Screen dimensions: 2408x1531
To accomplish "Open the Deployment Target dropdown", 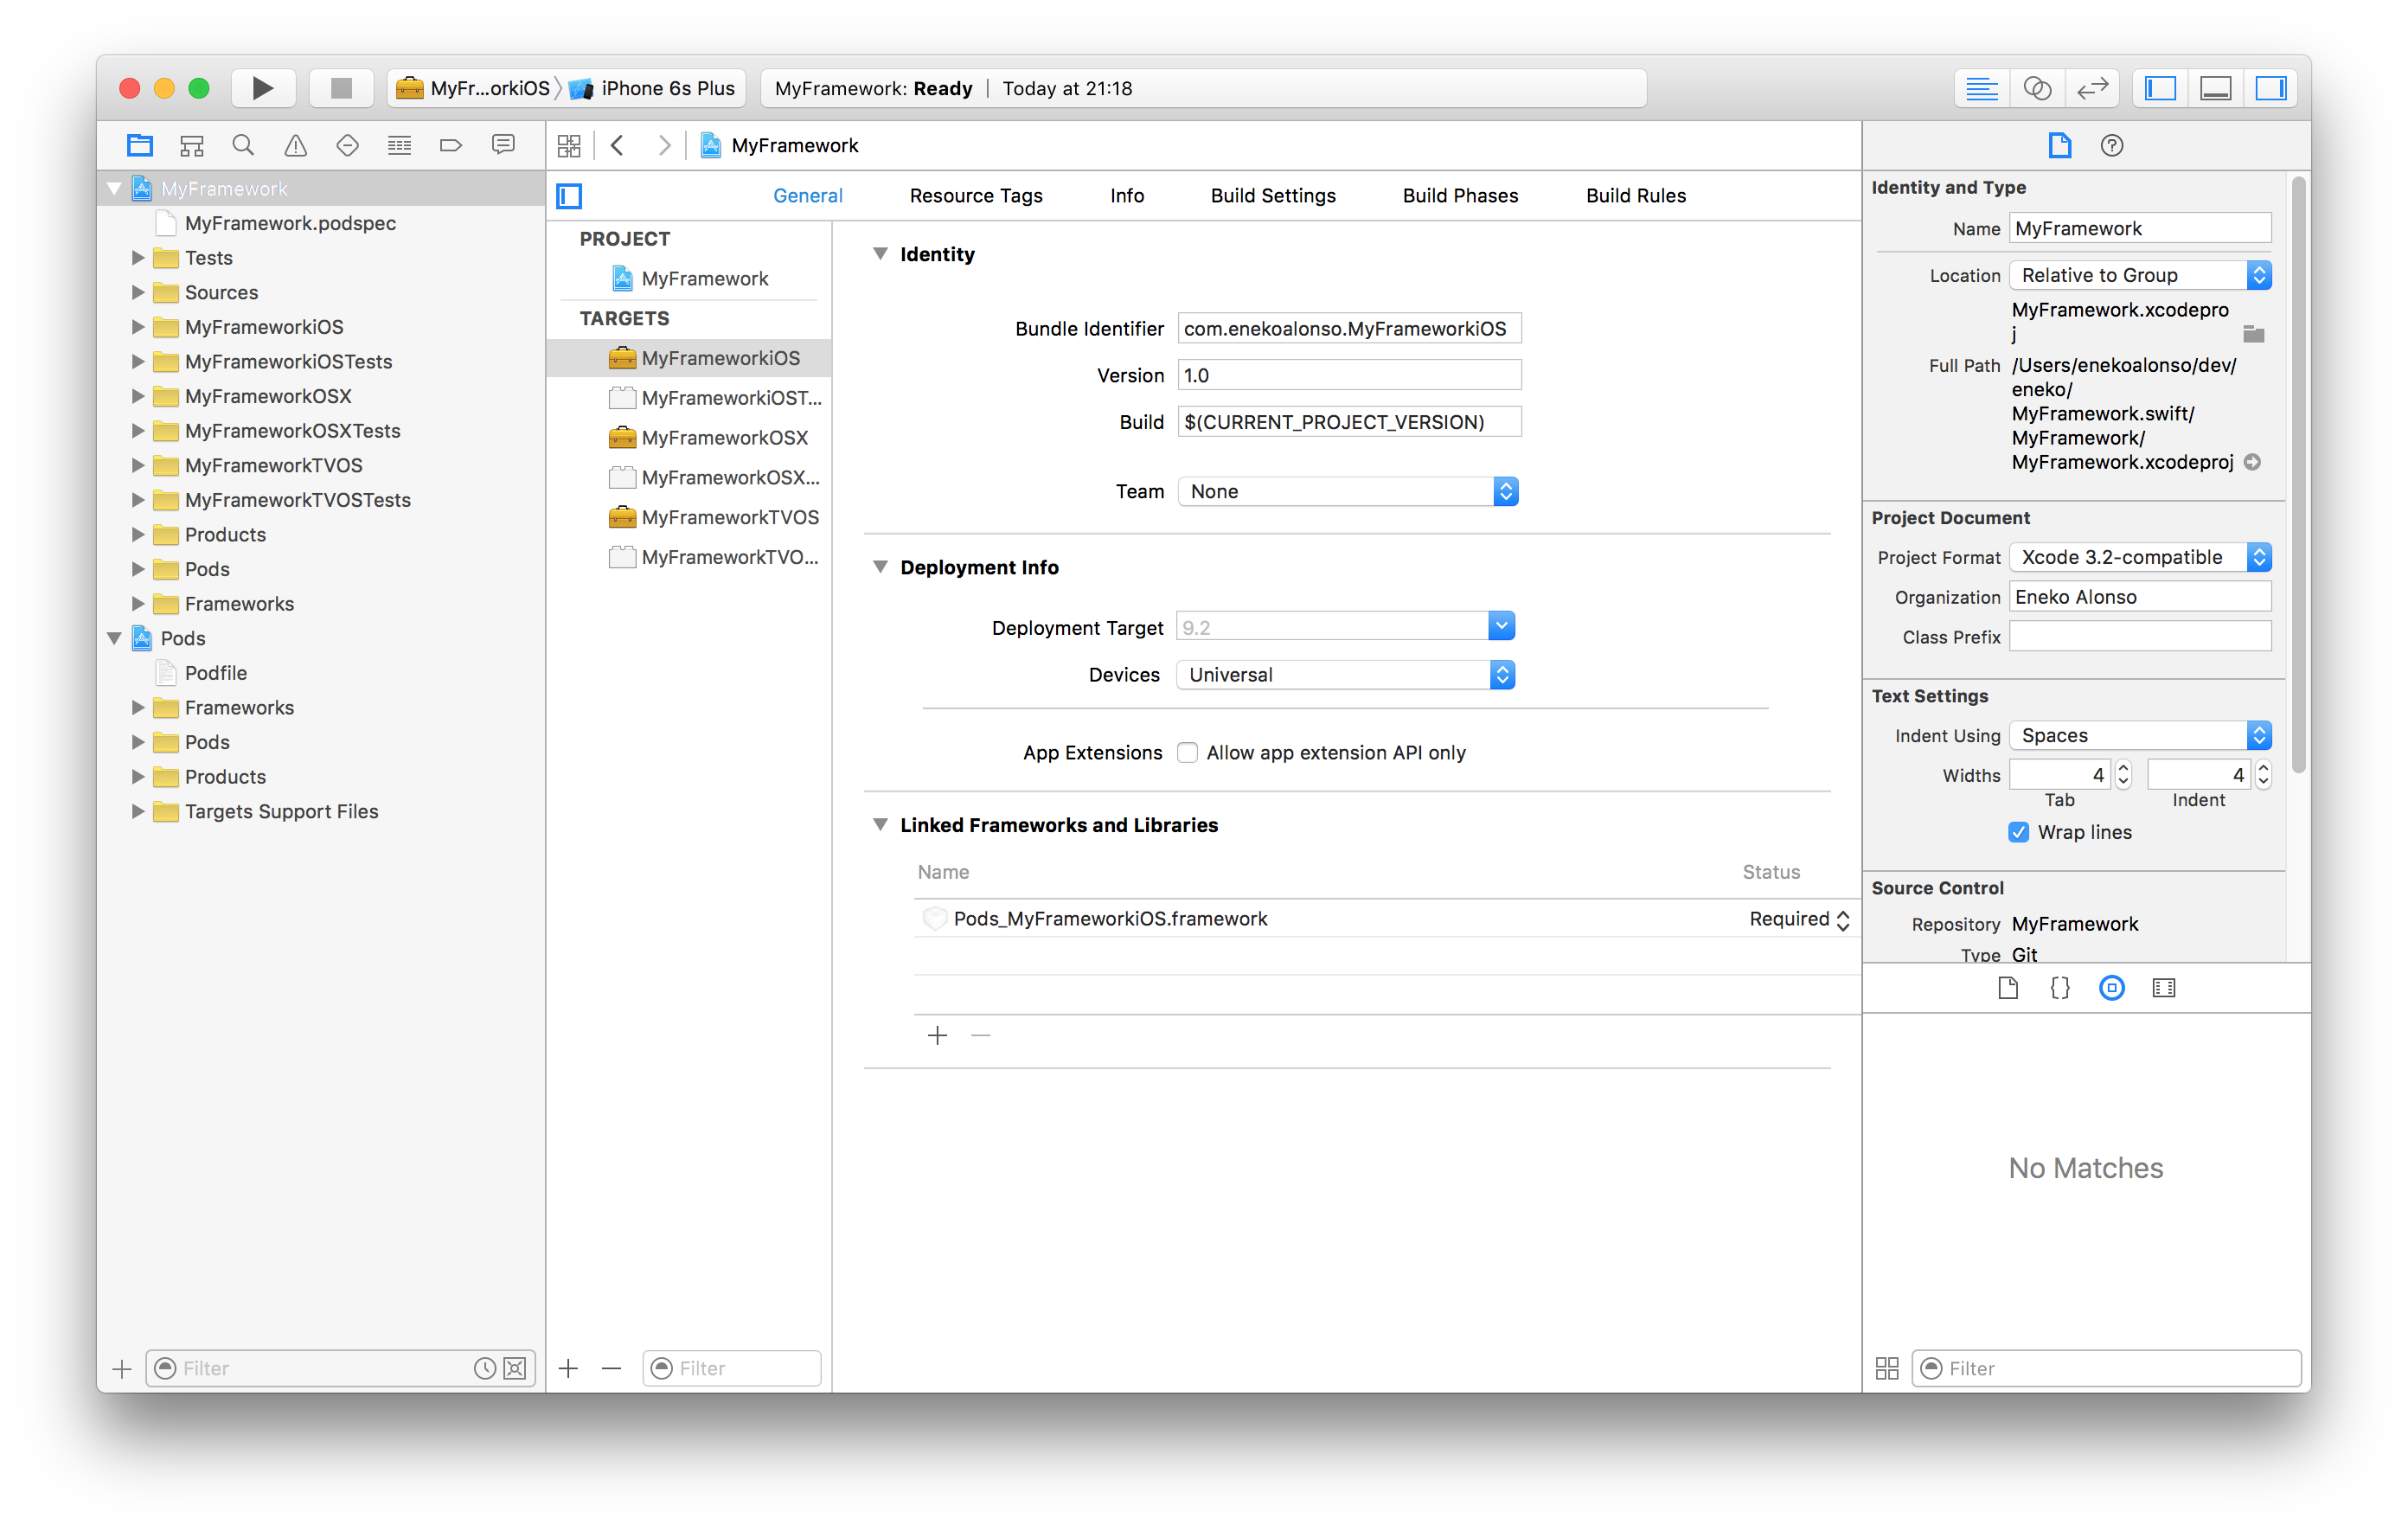I will [1502, 625].
